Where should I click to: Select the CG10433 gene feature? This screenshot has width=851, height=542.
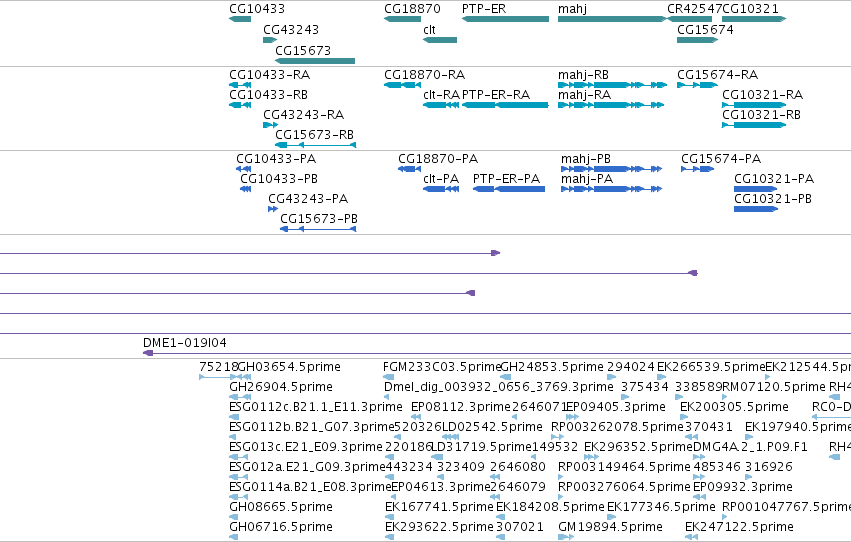coord(240,19)
